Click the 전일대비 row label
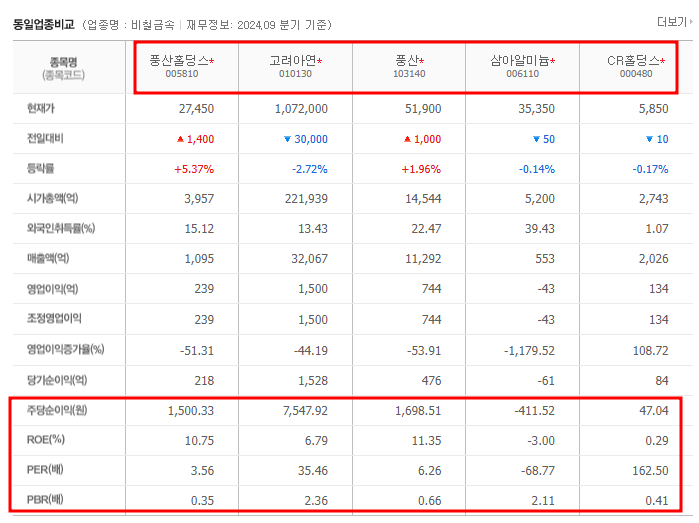 point(45,139)
